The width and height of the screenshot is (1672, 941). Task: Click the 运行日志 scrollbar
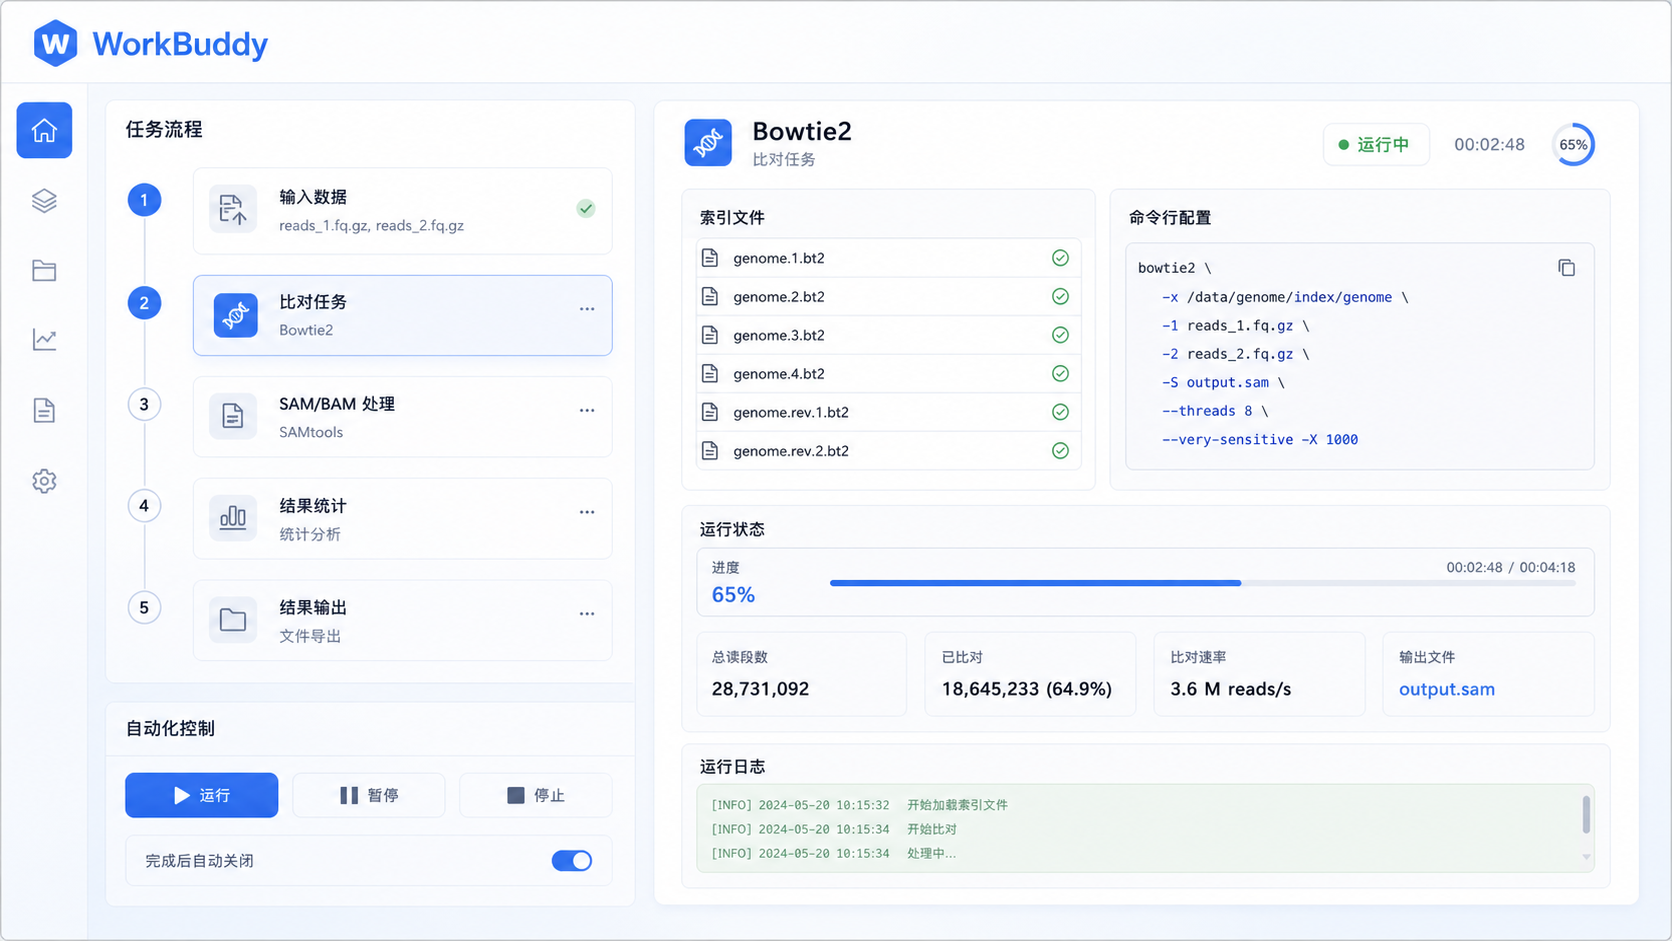coord(1586,814)
